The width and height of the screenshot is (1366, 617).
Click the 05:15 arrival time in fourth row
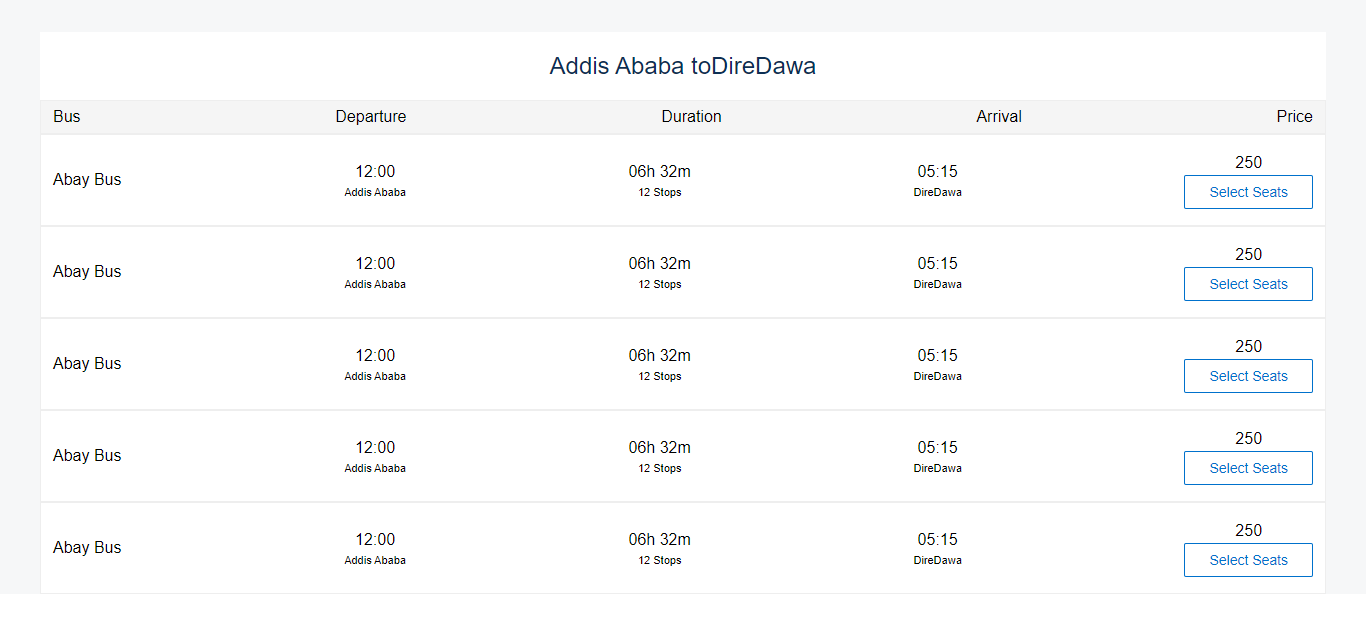click(x=938, y=448)
